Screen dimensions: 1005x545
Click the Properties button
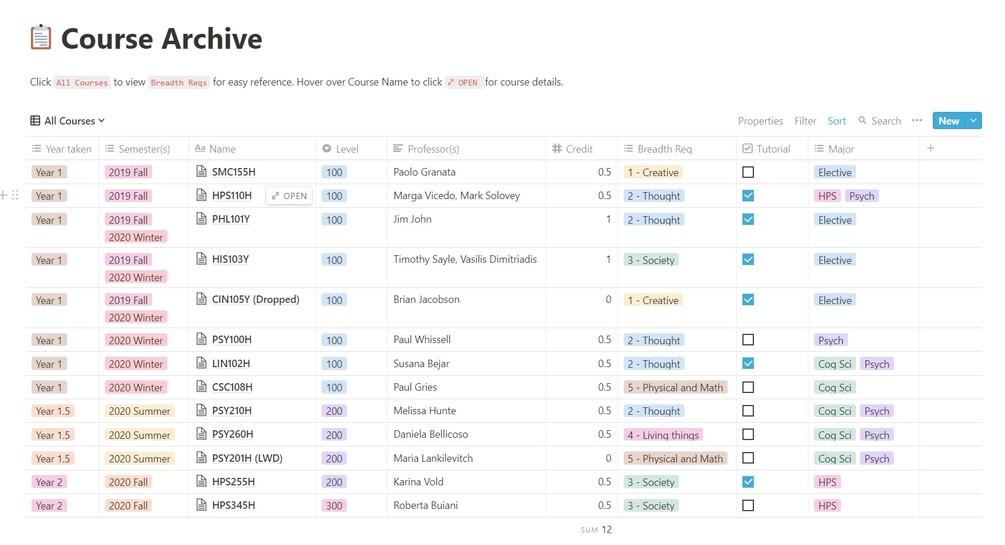point(760,121)
